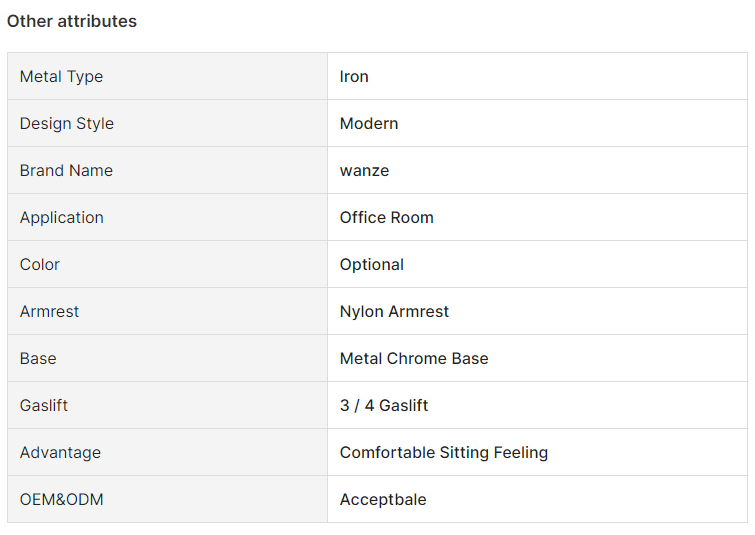Select the 'Advantage' attribute label
This screenshot has width=755, height=535.
pyautogui.click(x=60, y=453)
